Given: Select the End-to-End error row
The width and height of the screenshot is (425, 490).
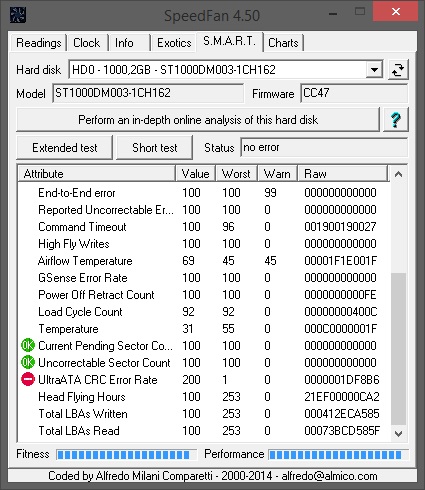Looking at the screenshot, I should point(203,193).
